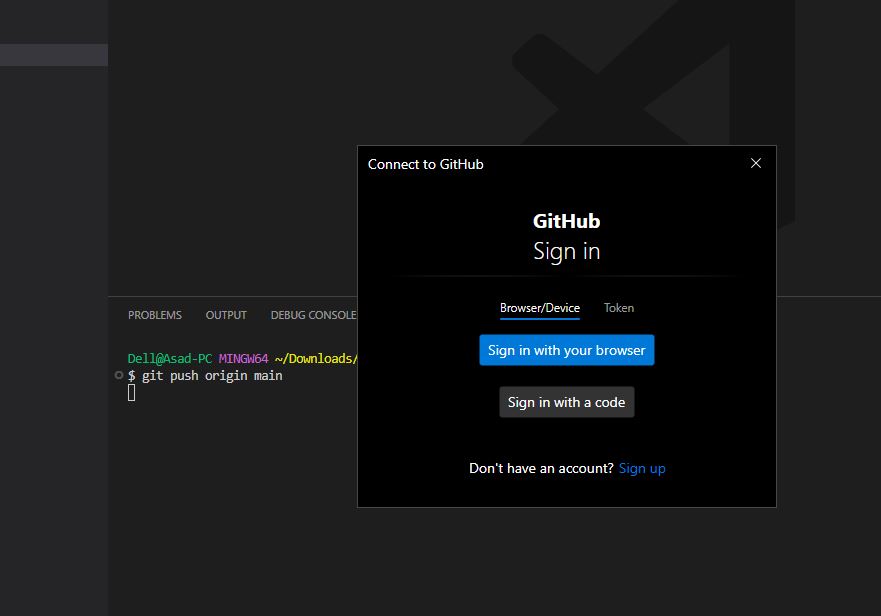Select the Browser/Device tab

[x=539, y=308]
